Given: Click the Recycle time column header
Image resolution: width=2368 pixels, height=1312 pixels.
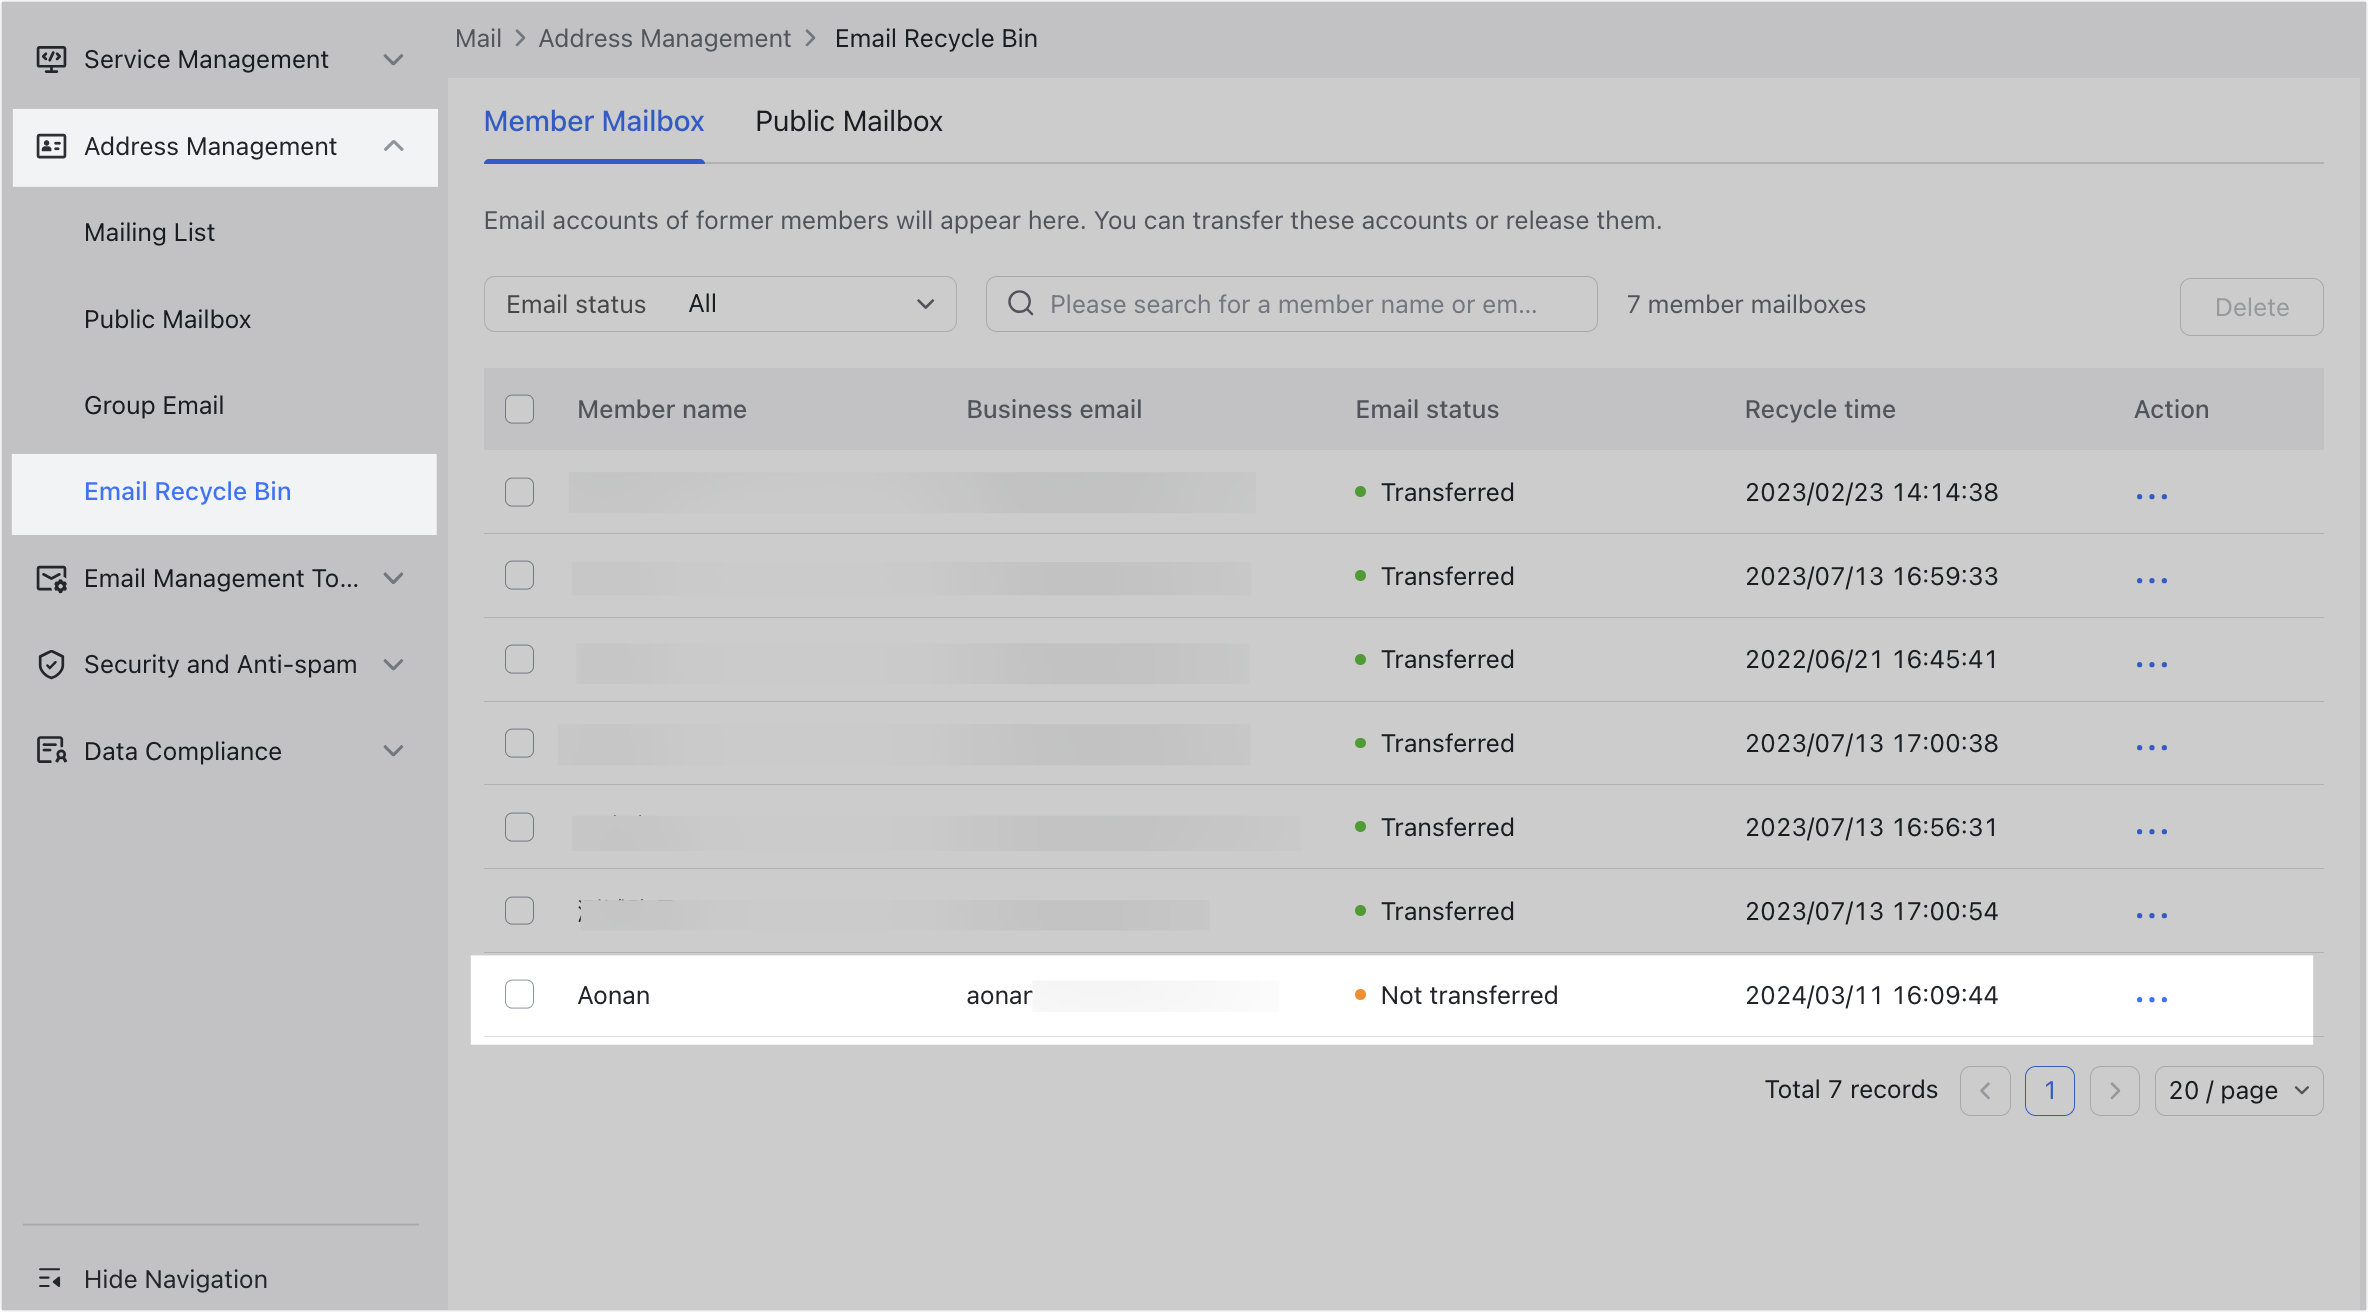Looking at the screenshot, I should tap(1820, 409).
